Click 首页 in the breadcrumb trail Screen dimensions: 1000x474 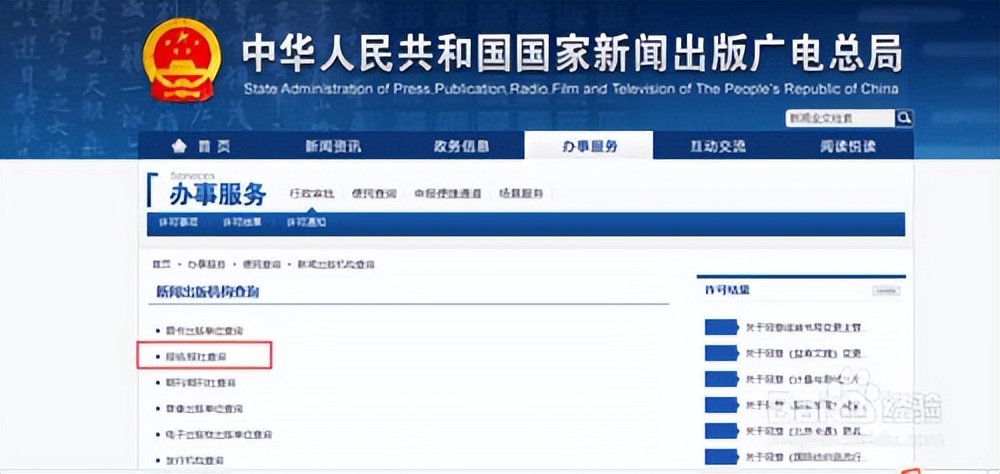tap(161, 264)
